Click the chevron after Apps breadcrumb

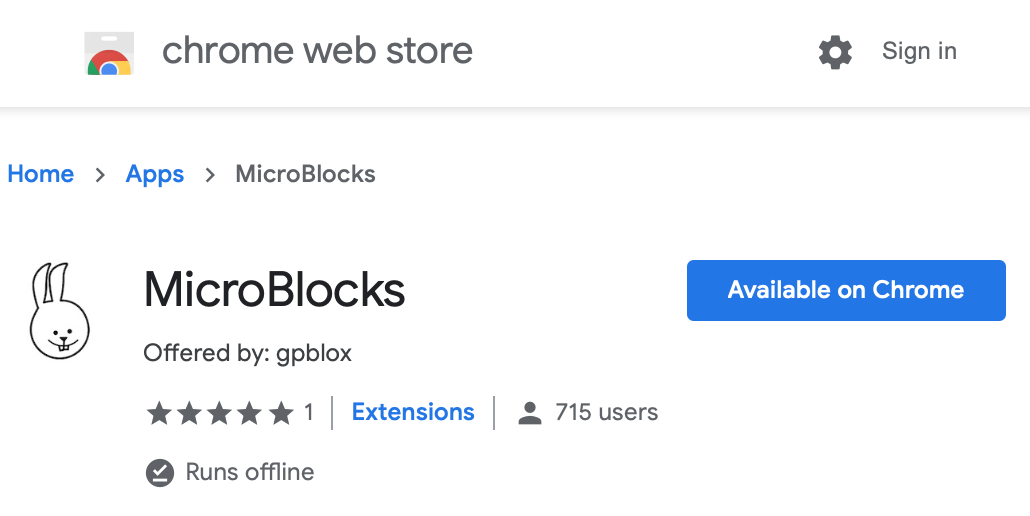click(x=210, y=175)
